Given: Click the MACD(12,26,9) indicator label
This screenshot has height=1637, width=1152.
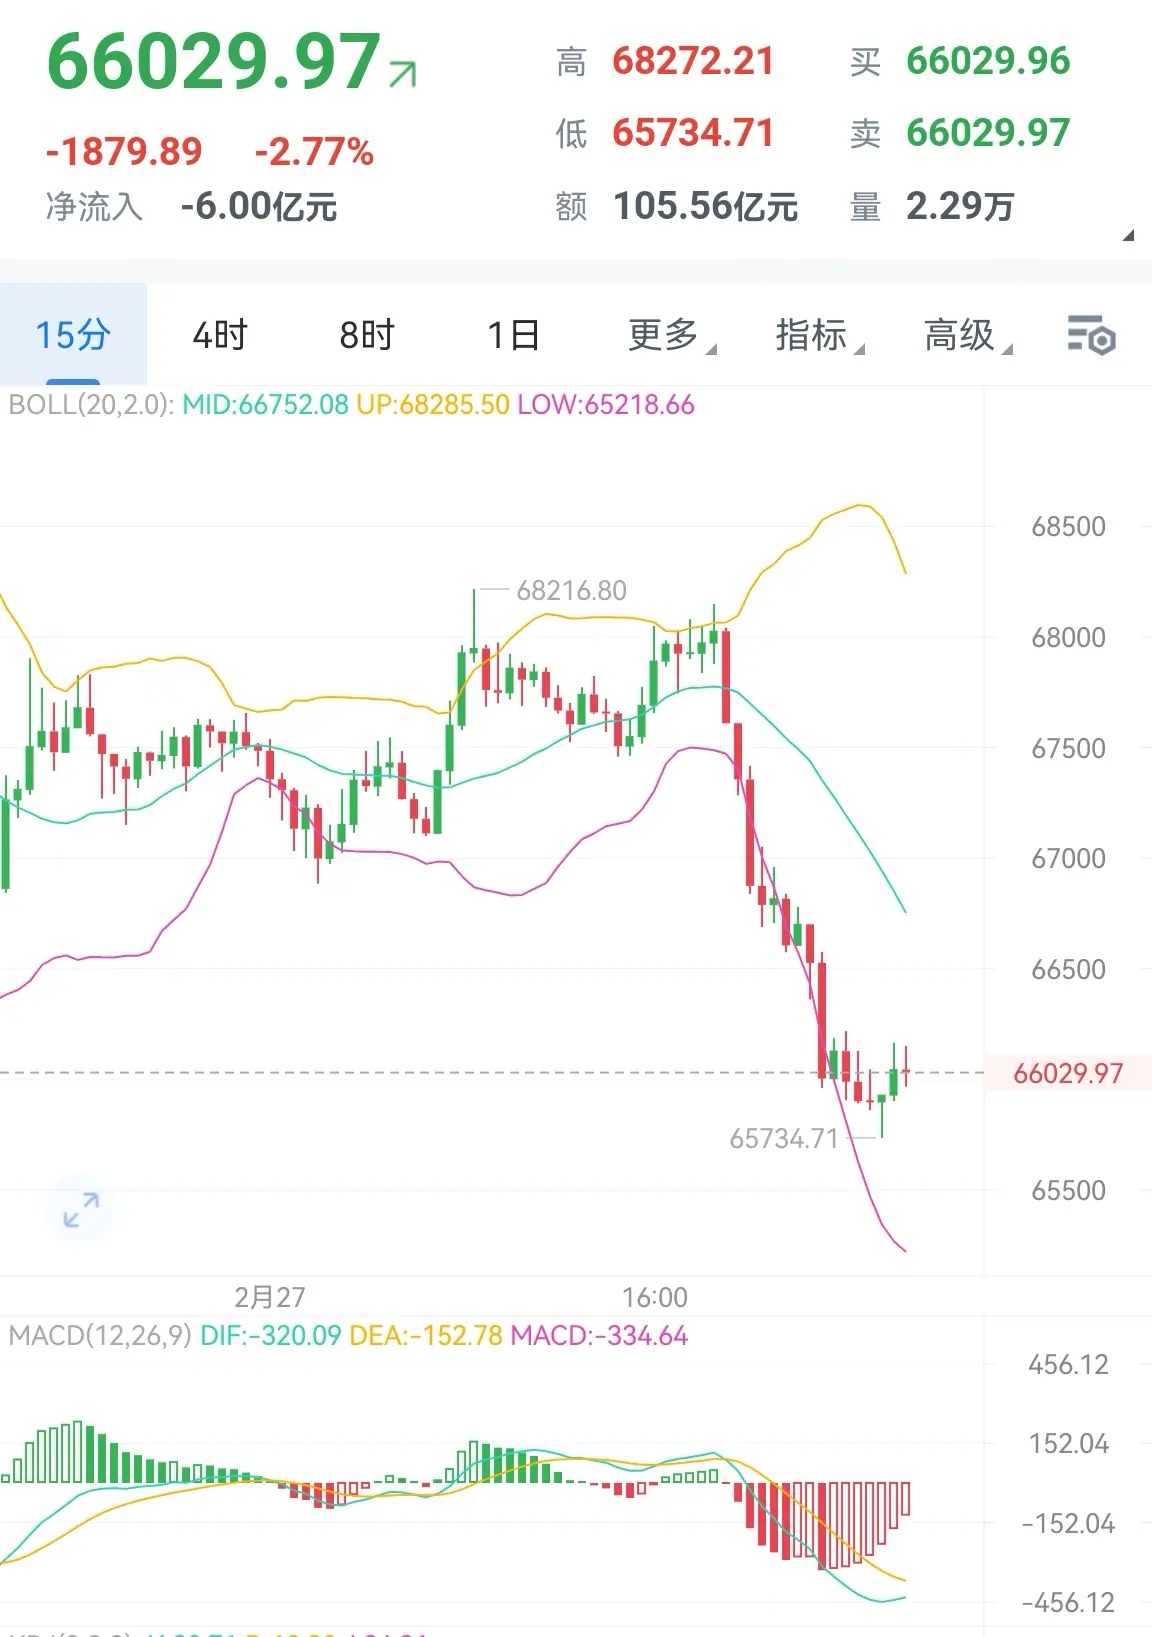Looking at the screenshot, I should pos(100,1336).
